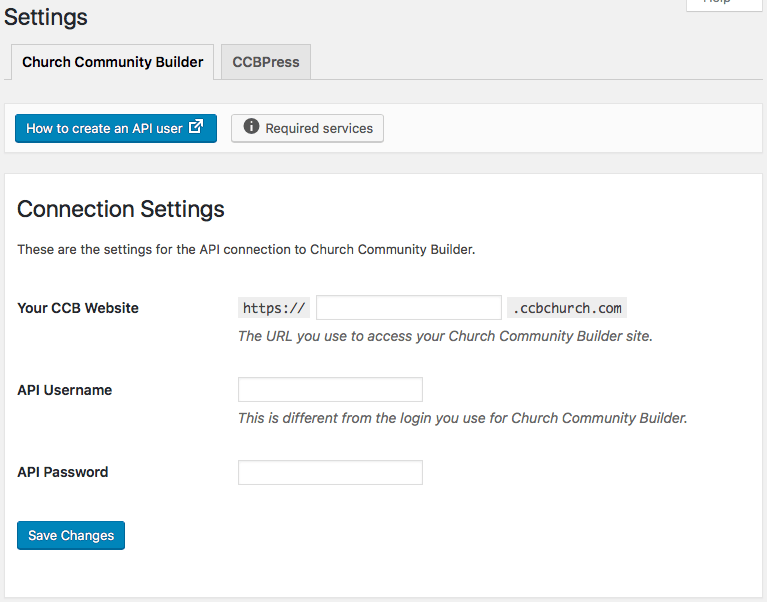
Task: Click external link icon on API user button
Action: click(196, 127)
